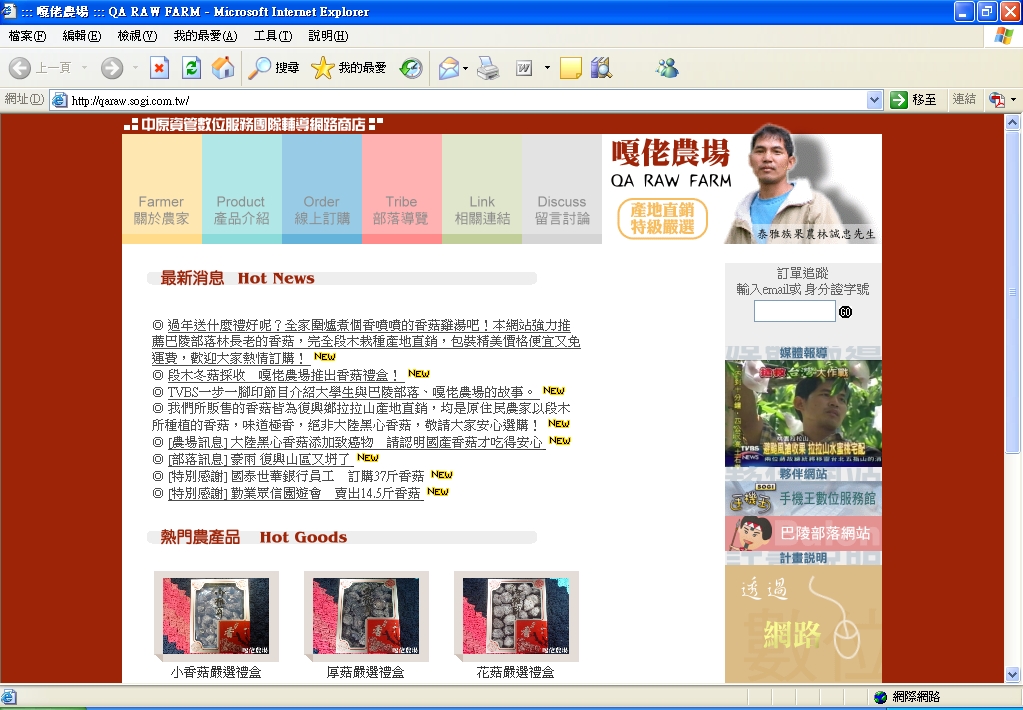Click the page icon in address bar
Image resolution: width=1023 pixels, height=710 pixels.
pyautogui.click(x=60, y=100)
